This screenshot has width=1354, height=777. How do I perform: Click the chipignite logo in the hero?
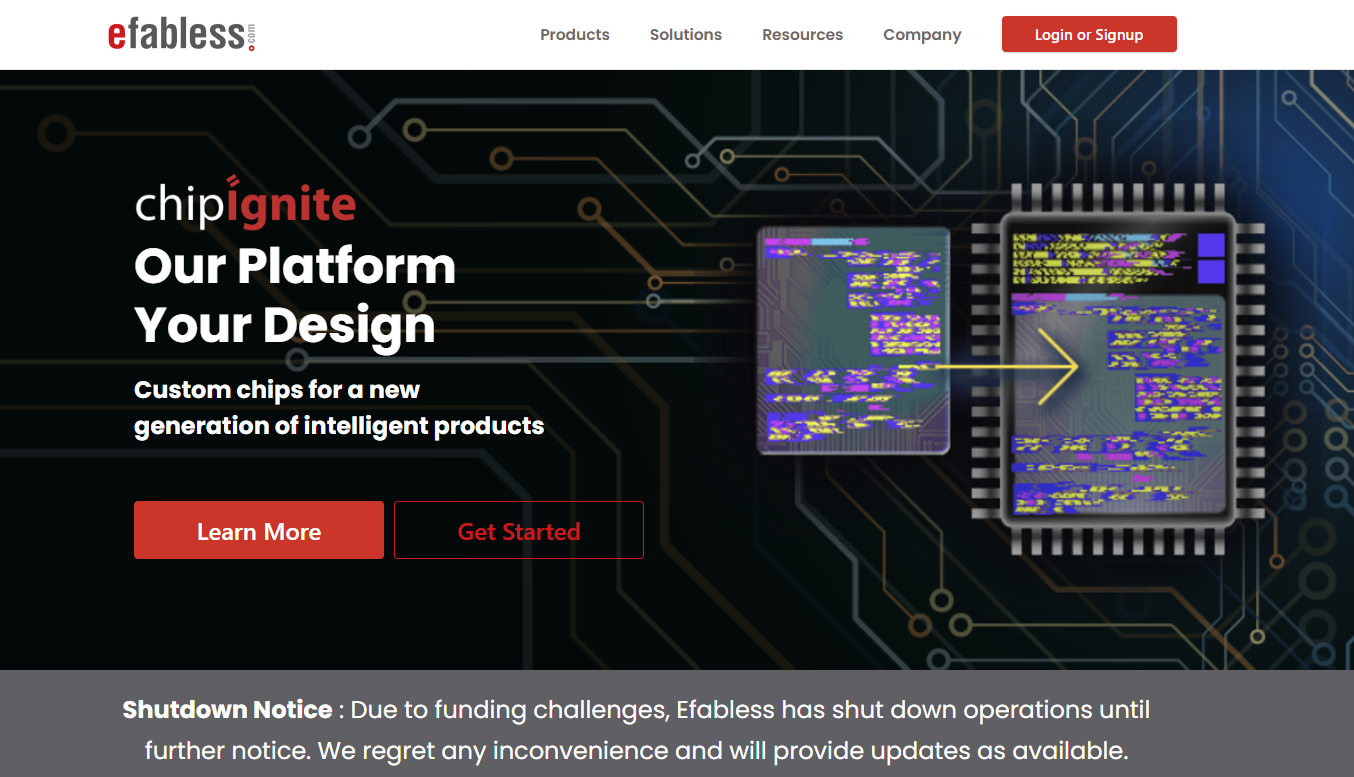click(x=245, y=203)
